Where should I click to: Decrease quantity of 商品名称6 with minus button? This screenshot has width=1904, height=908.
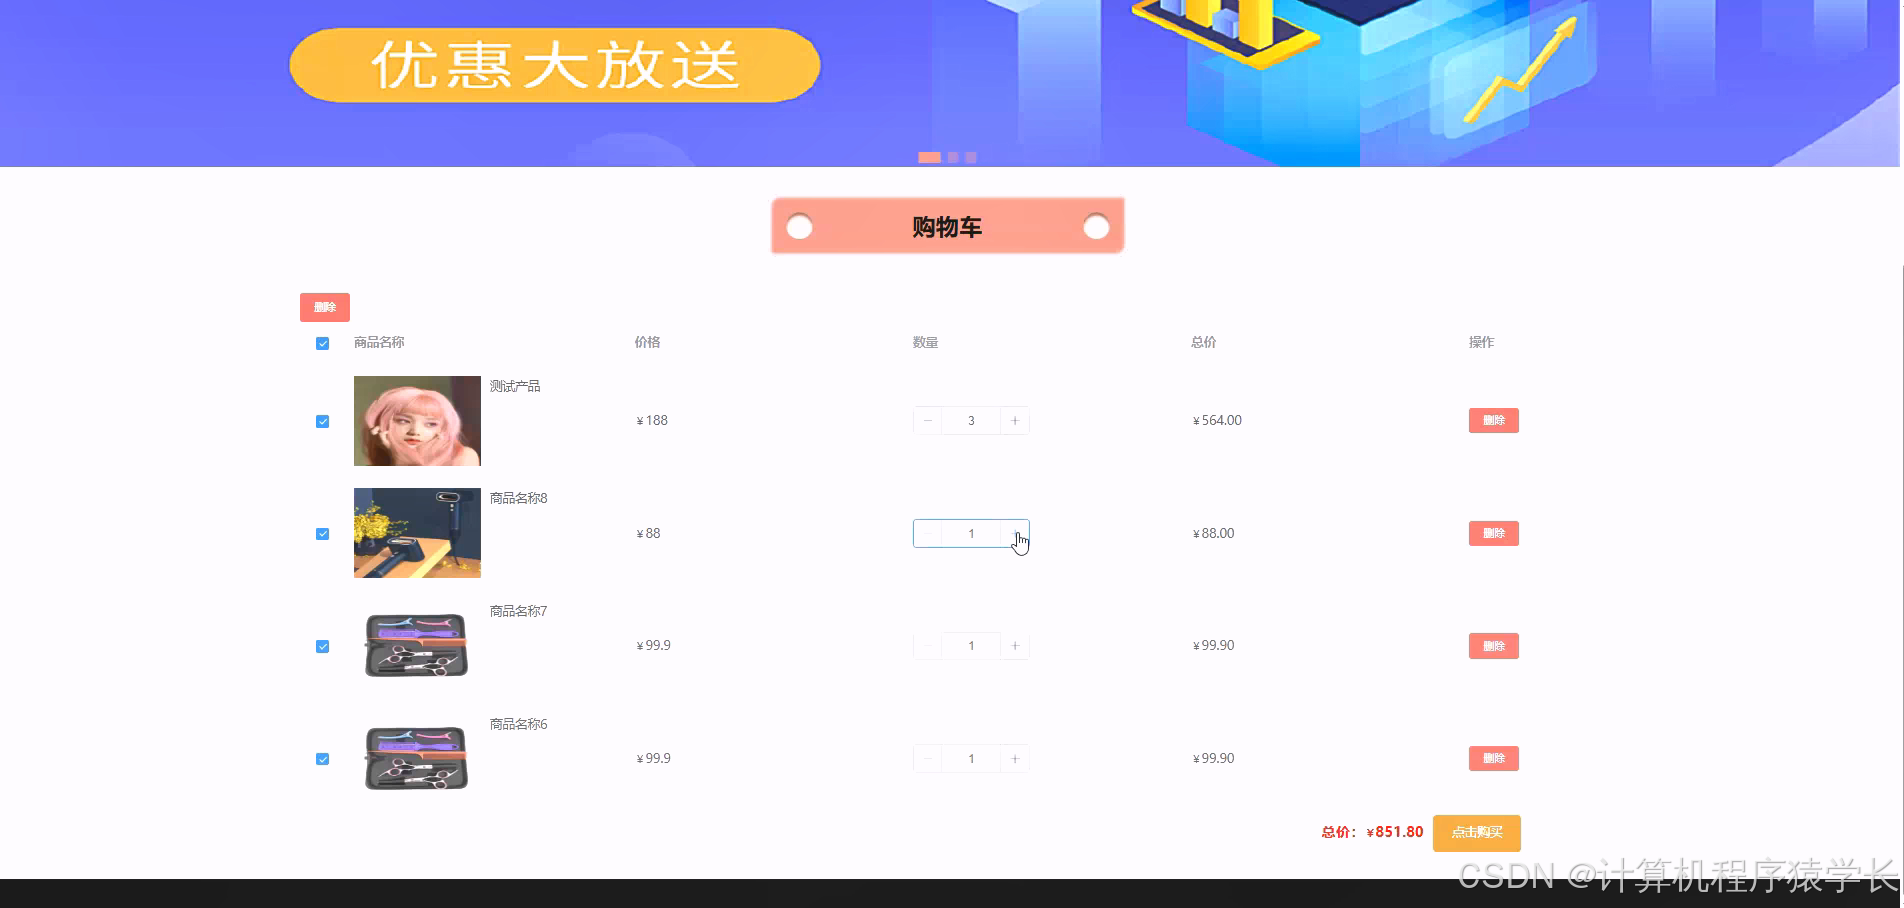927,758
